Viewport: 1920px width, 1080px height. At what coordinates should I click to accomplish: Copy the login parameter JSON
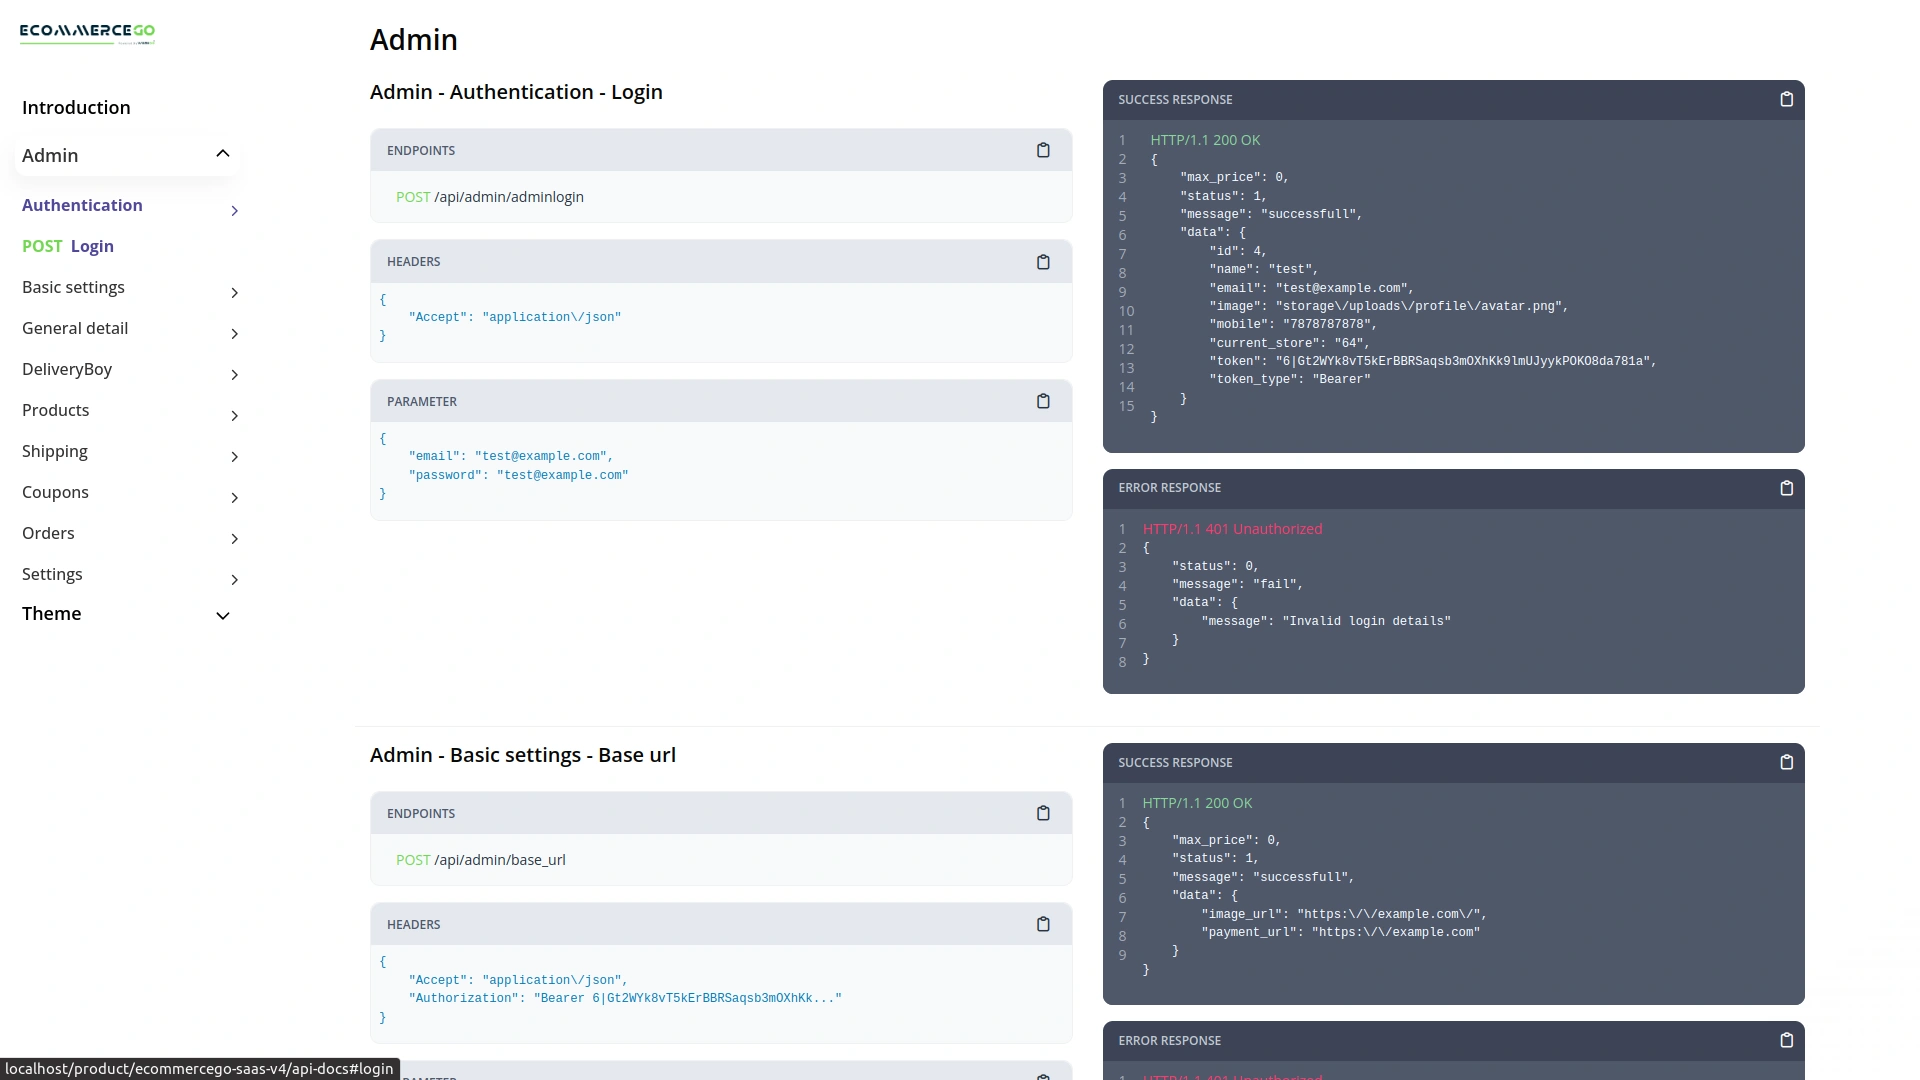tap(1043, 401)
